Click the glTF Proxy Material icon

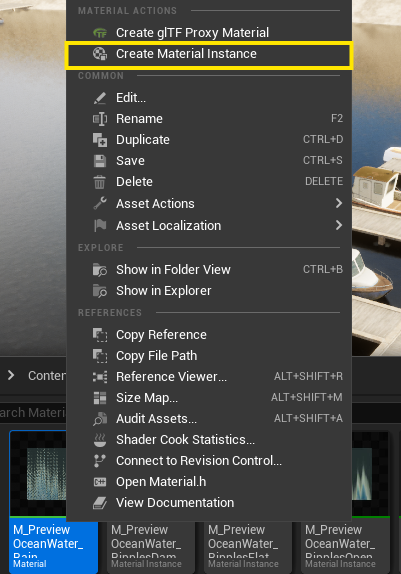(100, 33)
